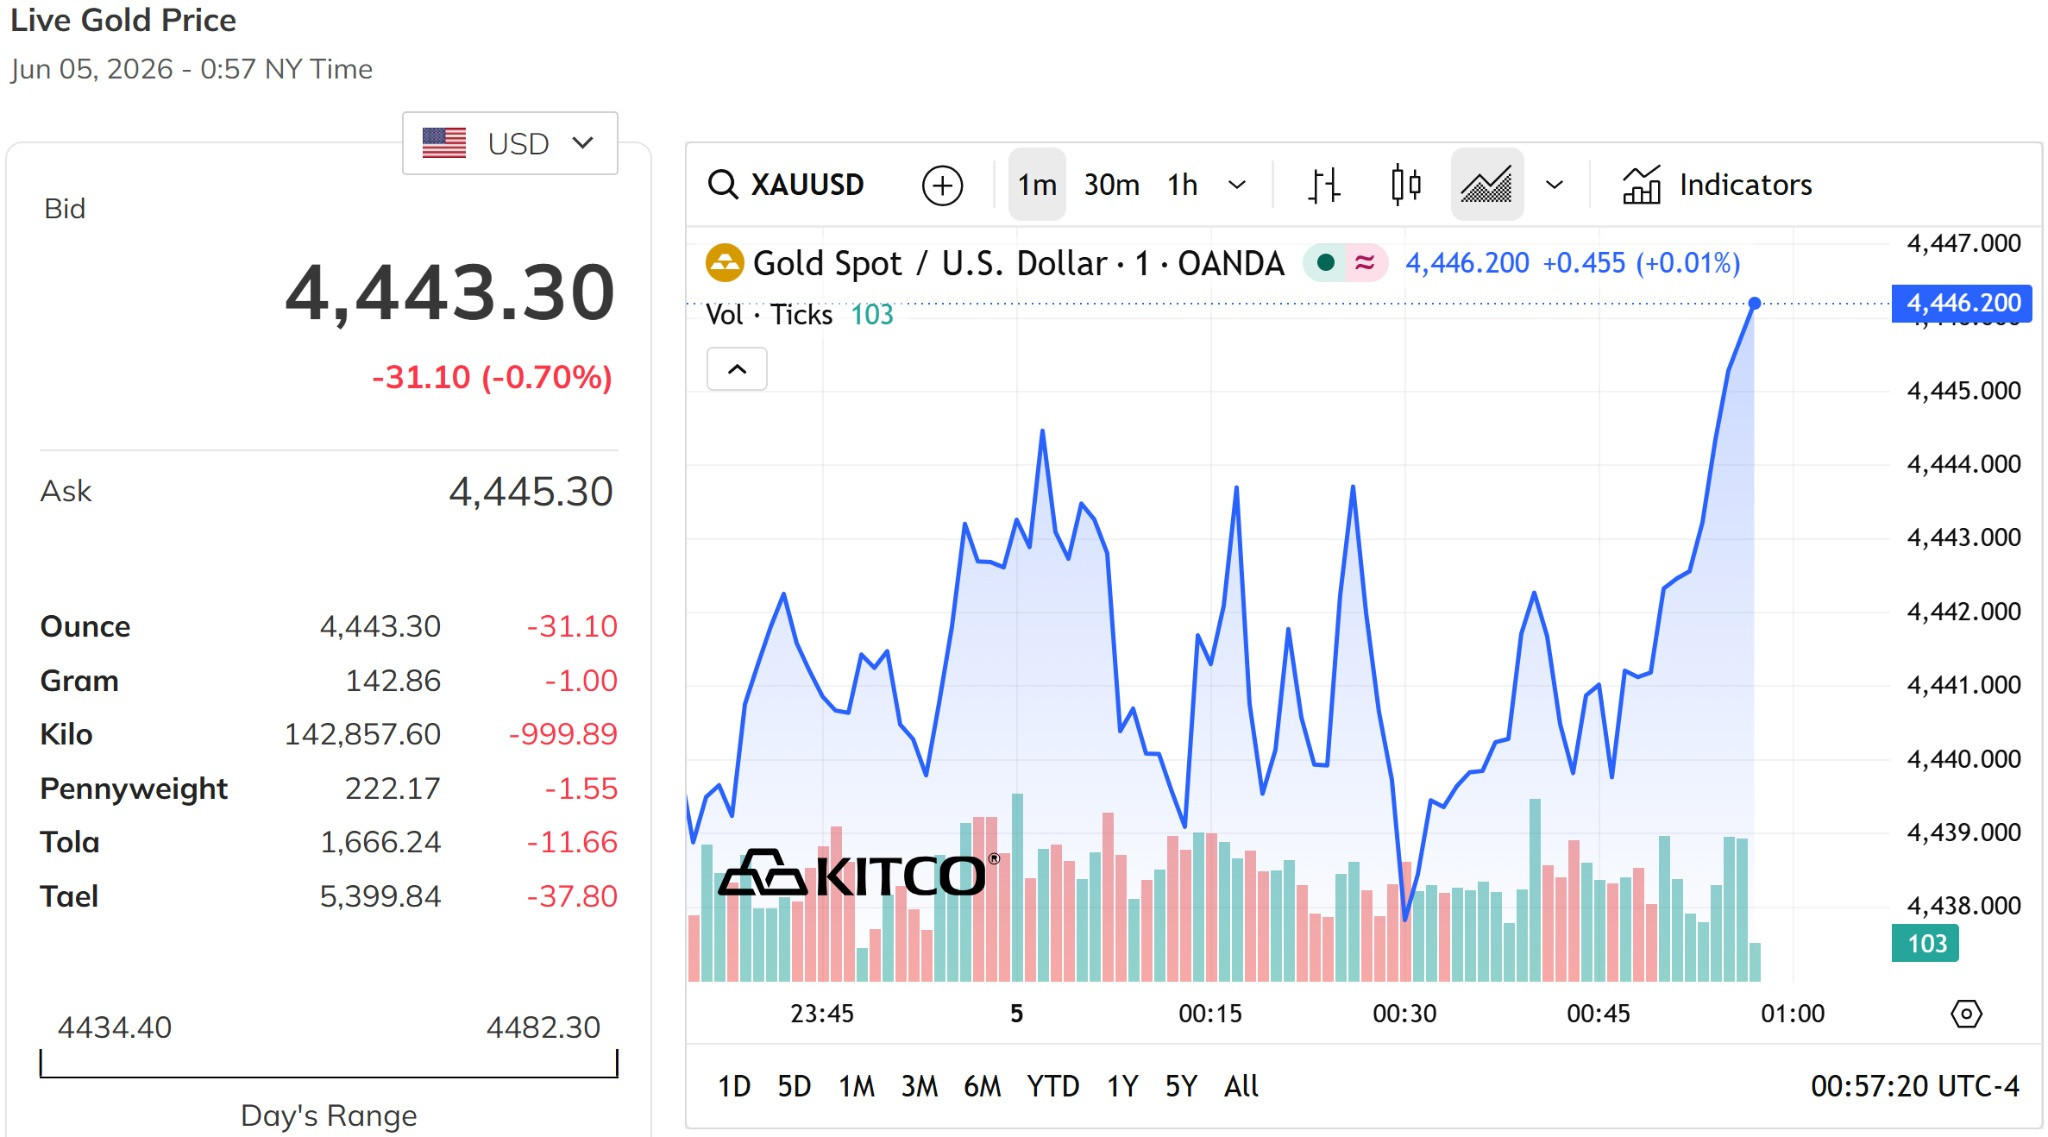
Task: Click the chart settings hexagon icon
Action: 1966,1014
